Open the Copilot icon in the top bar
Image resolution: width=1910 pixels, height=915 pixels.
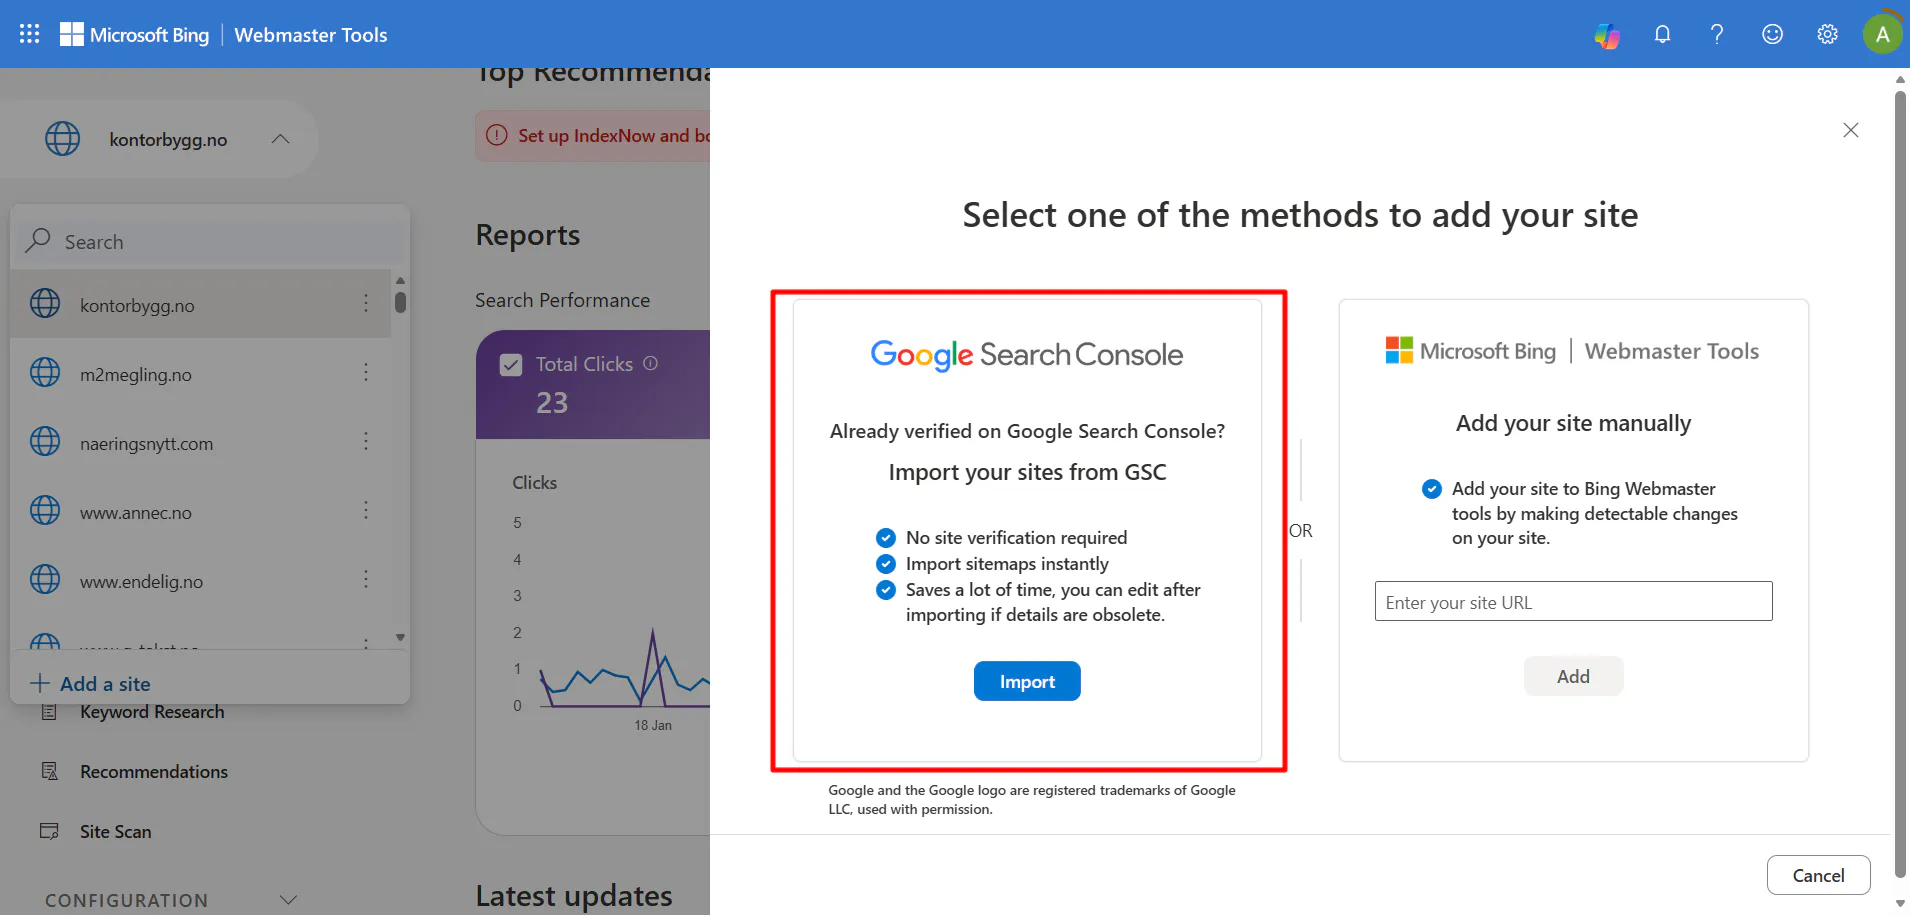pyautogui.click(x=1607, y=33)
